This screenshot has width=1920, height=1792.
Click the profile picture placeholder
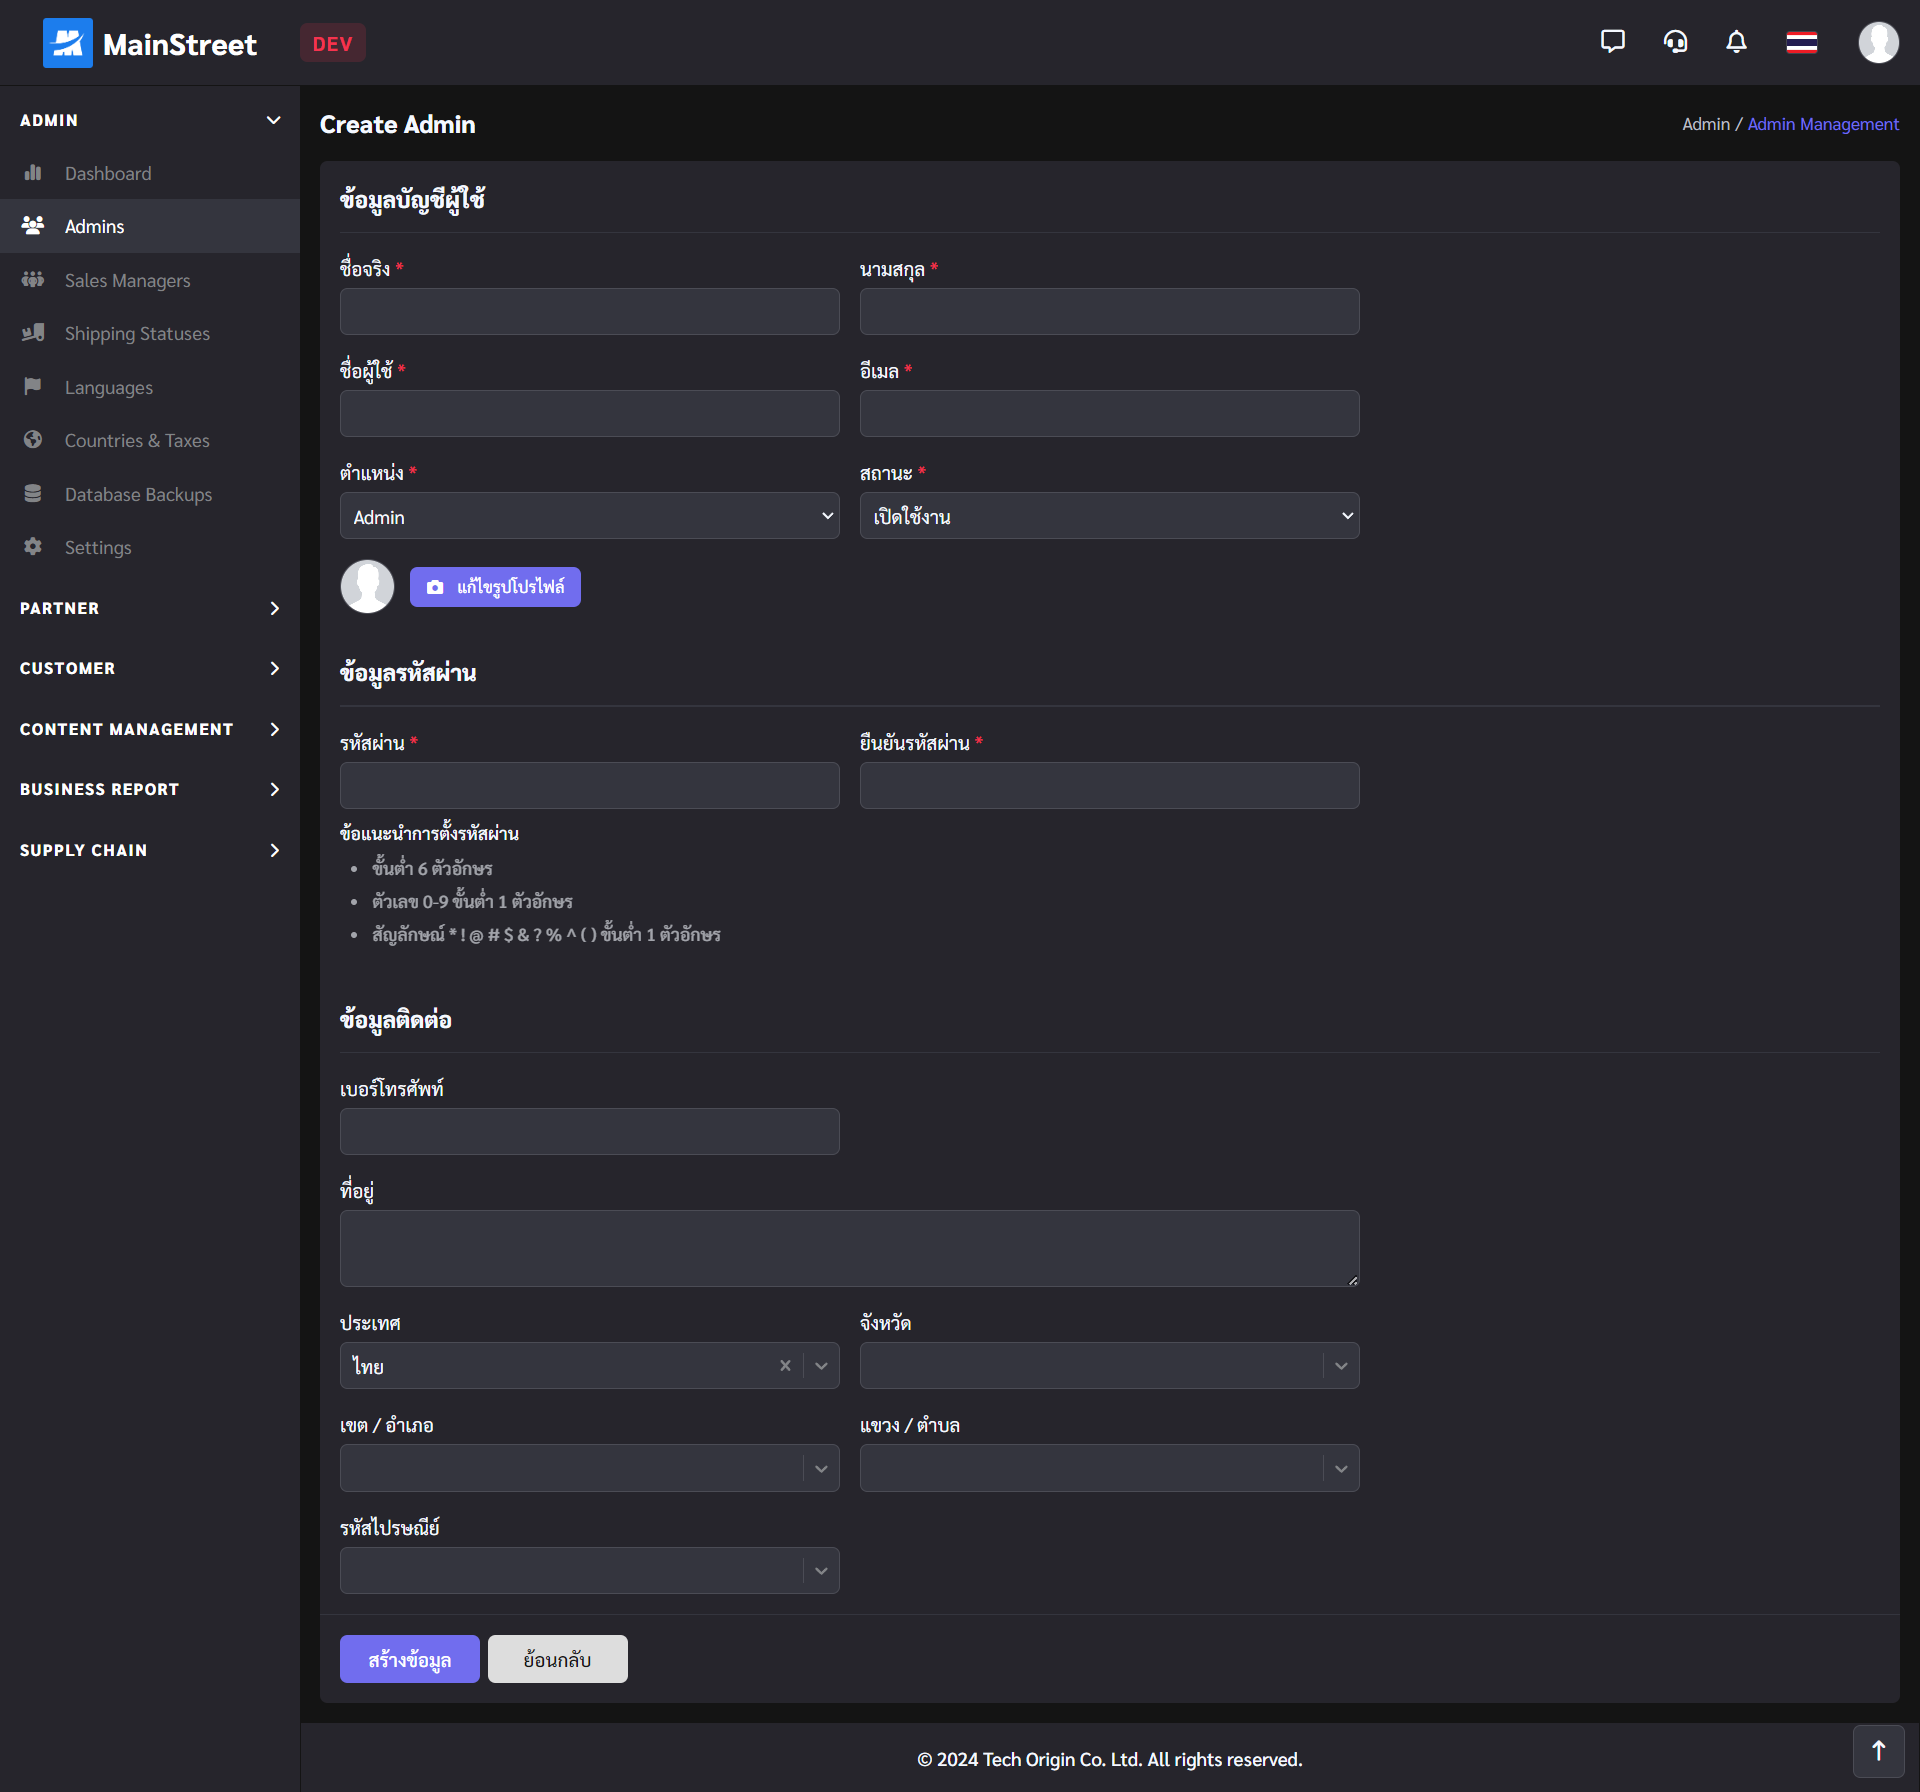[x=367, y=586]
